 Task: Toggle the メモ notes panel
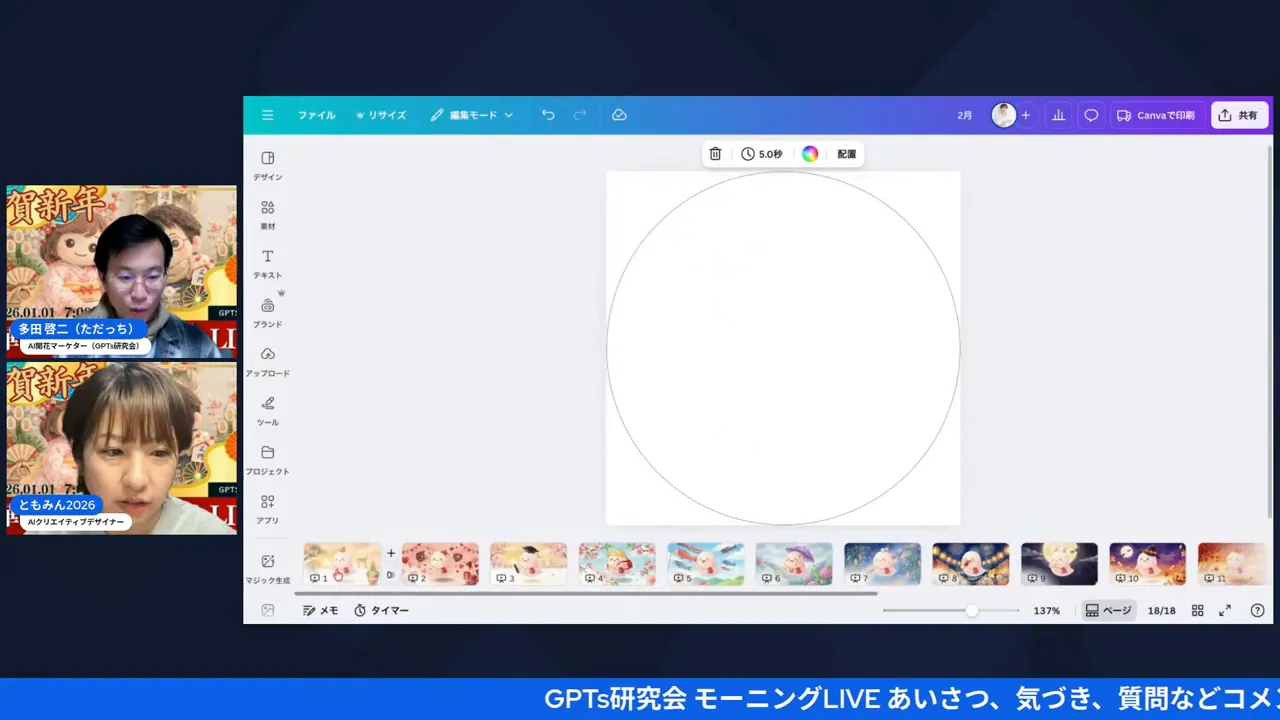tap(321, 610)
